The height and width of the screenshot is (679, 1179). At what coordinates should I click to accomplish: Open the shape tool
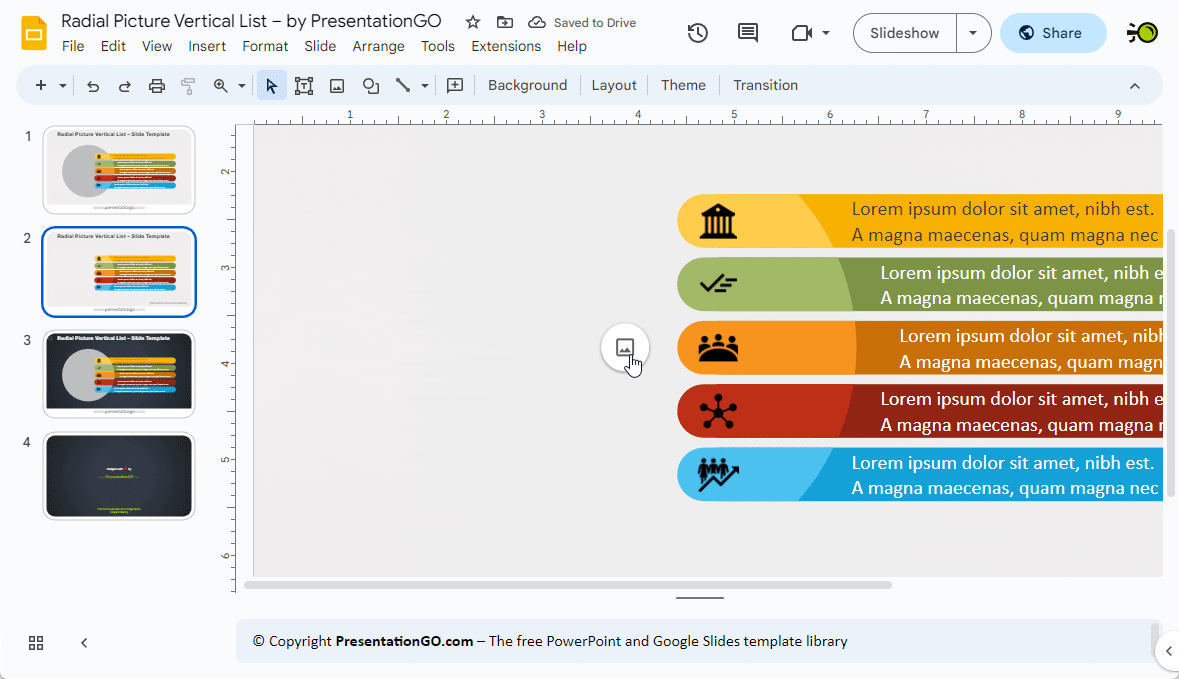tap(371, 86)
